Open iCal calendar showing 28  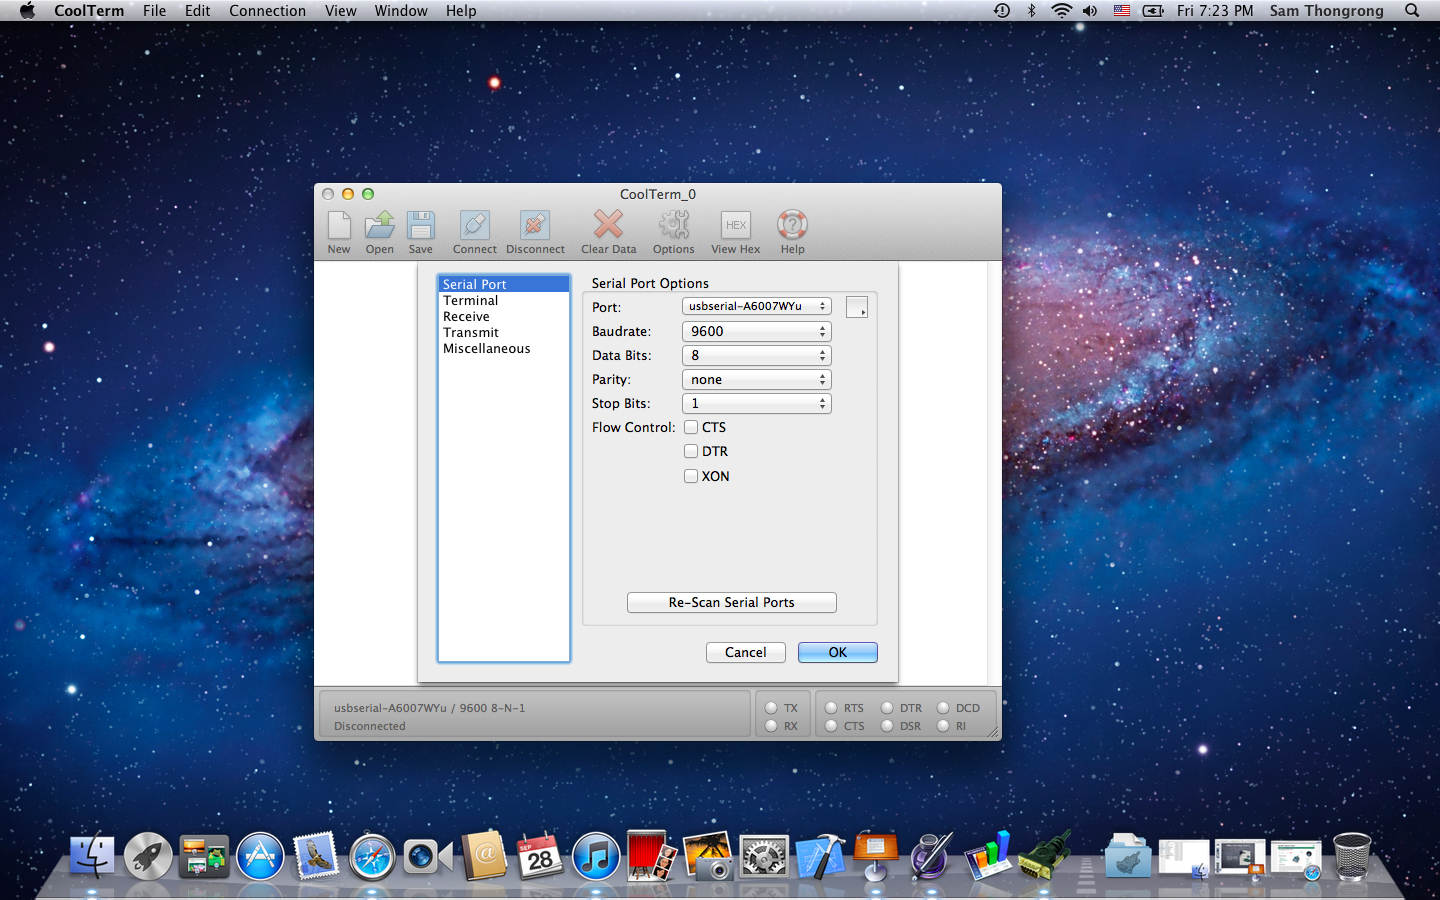coord(540,857)
